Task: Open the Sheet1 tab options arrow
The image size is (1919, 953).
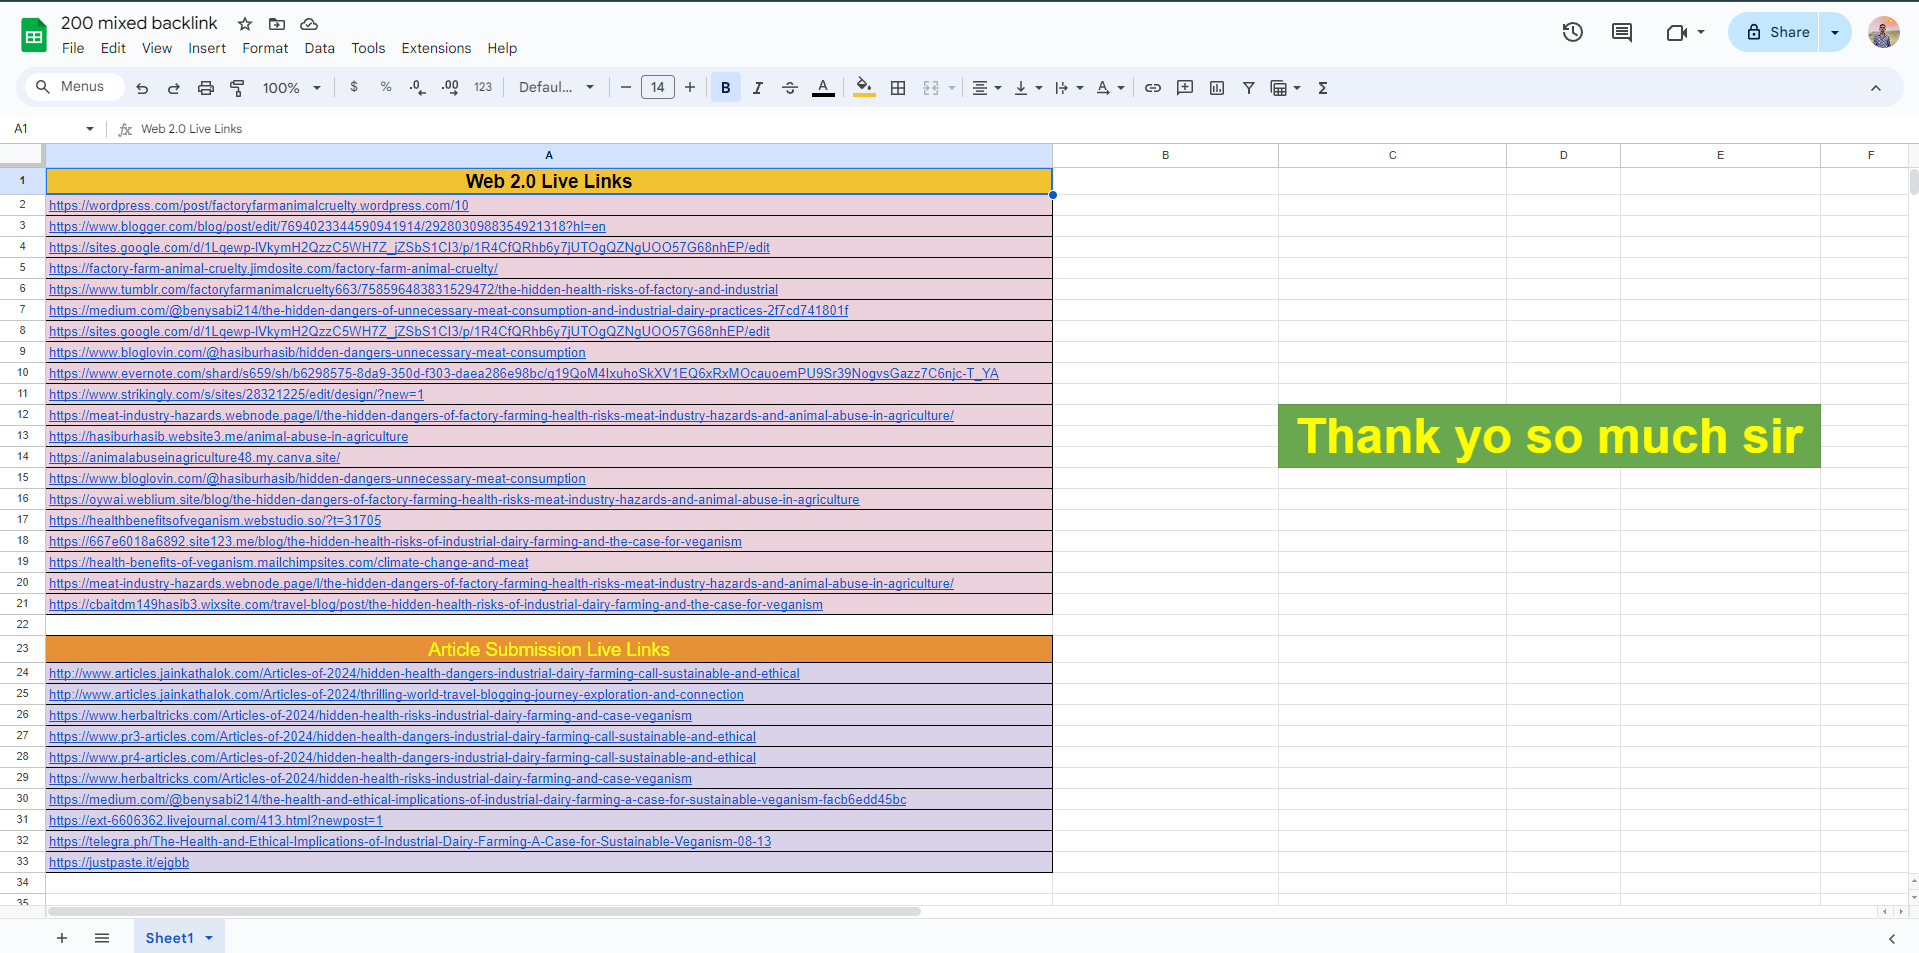Action: click(209, 938)
